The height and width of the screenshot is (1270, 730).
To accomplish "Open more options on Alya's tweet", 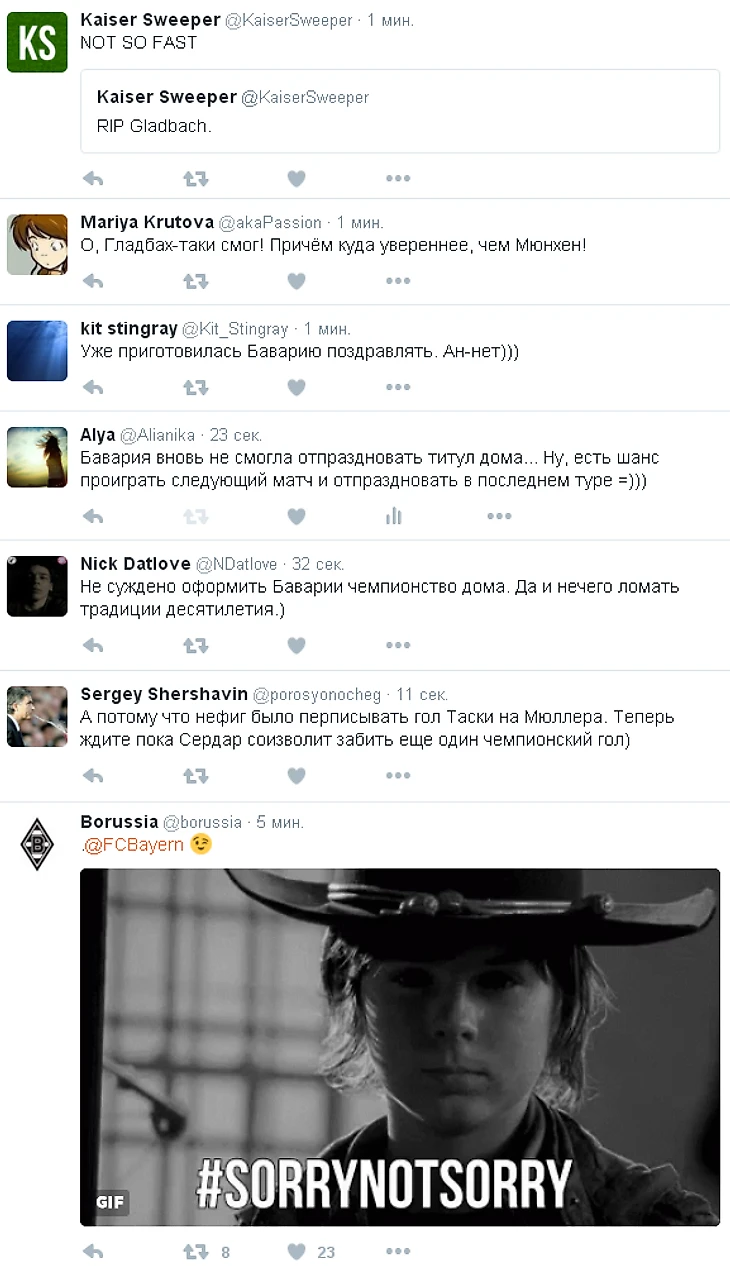I will 499,516.
